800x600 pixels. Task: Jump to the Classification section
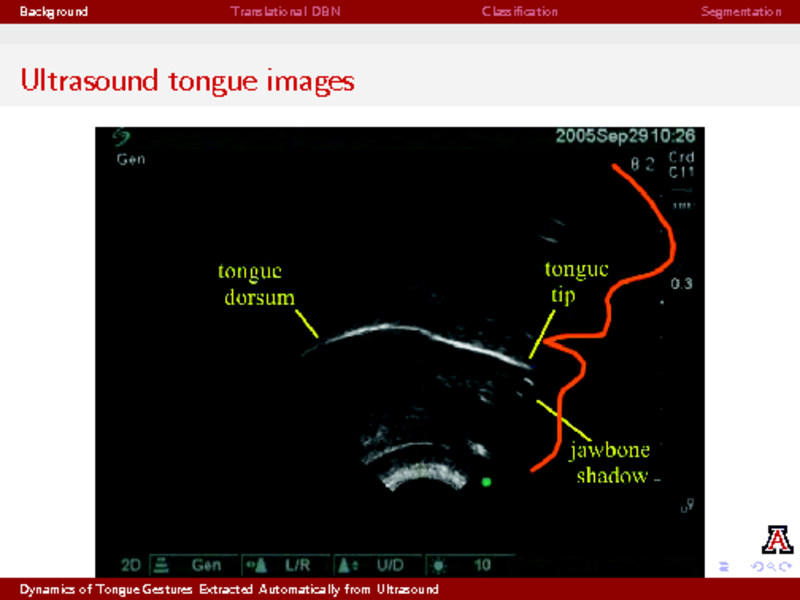[x=519, y=12]
